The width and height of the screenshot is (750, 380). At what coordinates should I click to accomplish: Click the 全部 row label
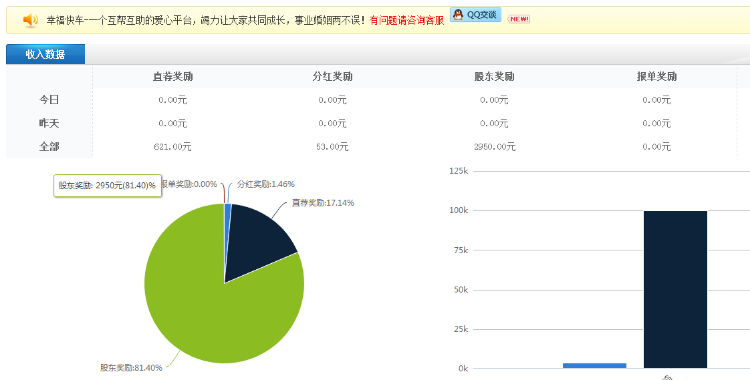tap(49, 146)
